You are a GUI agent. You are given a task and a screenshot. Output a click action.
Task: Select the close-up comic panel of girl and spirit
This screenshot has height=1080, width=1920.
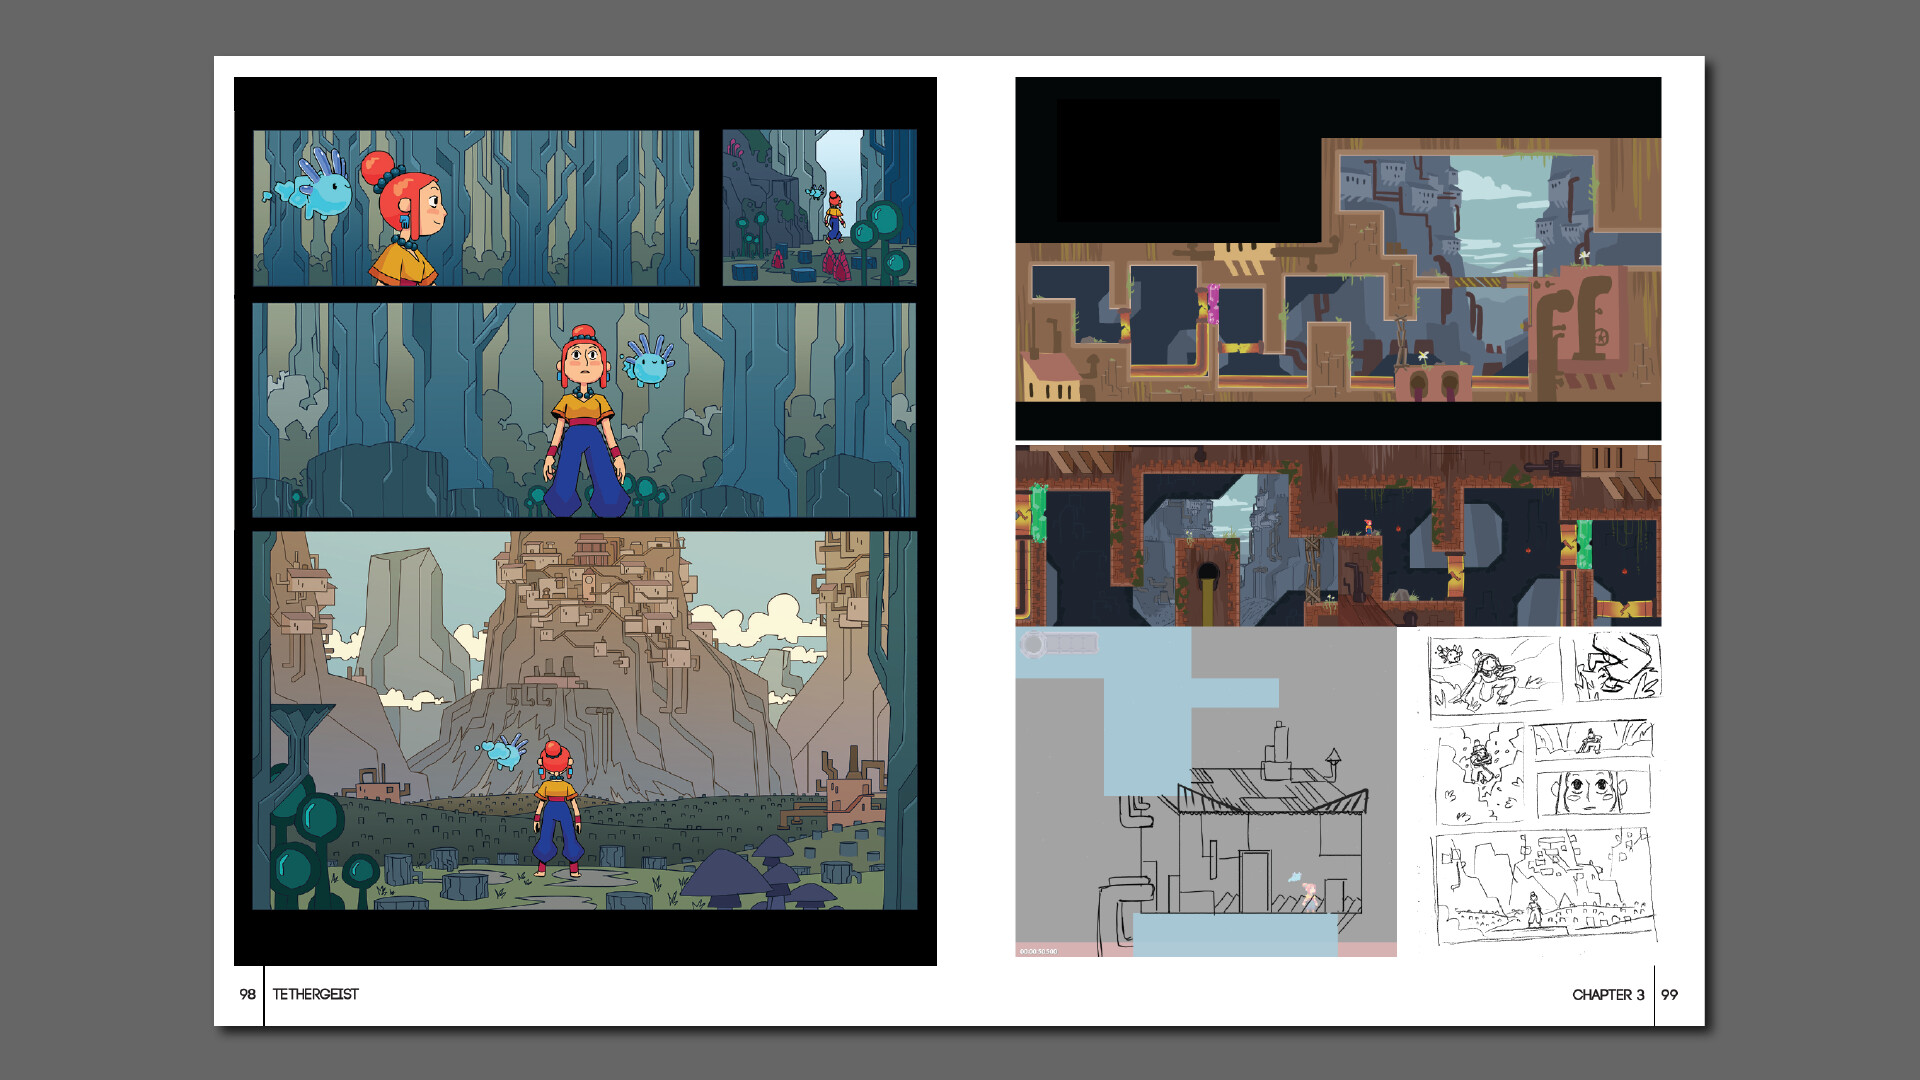pyautogui.click(x=476, y=208)
